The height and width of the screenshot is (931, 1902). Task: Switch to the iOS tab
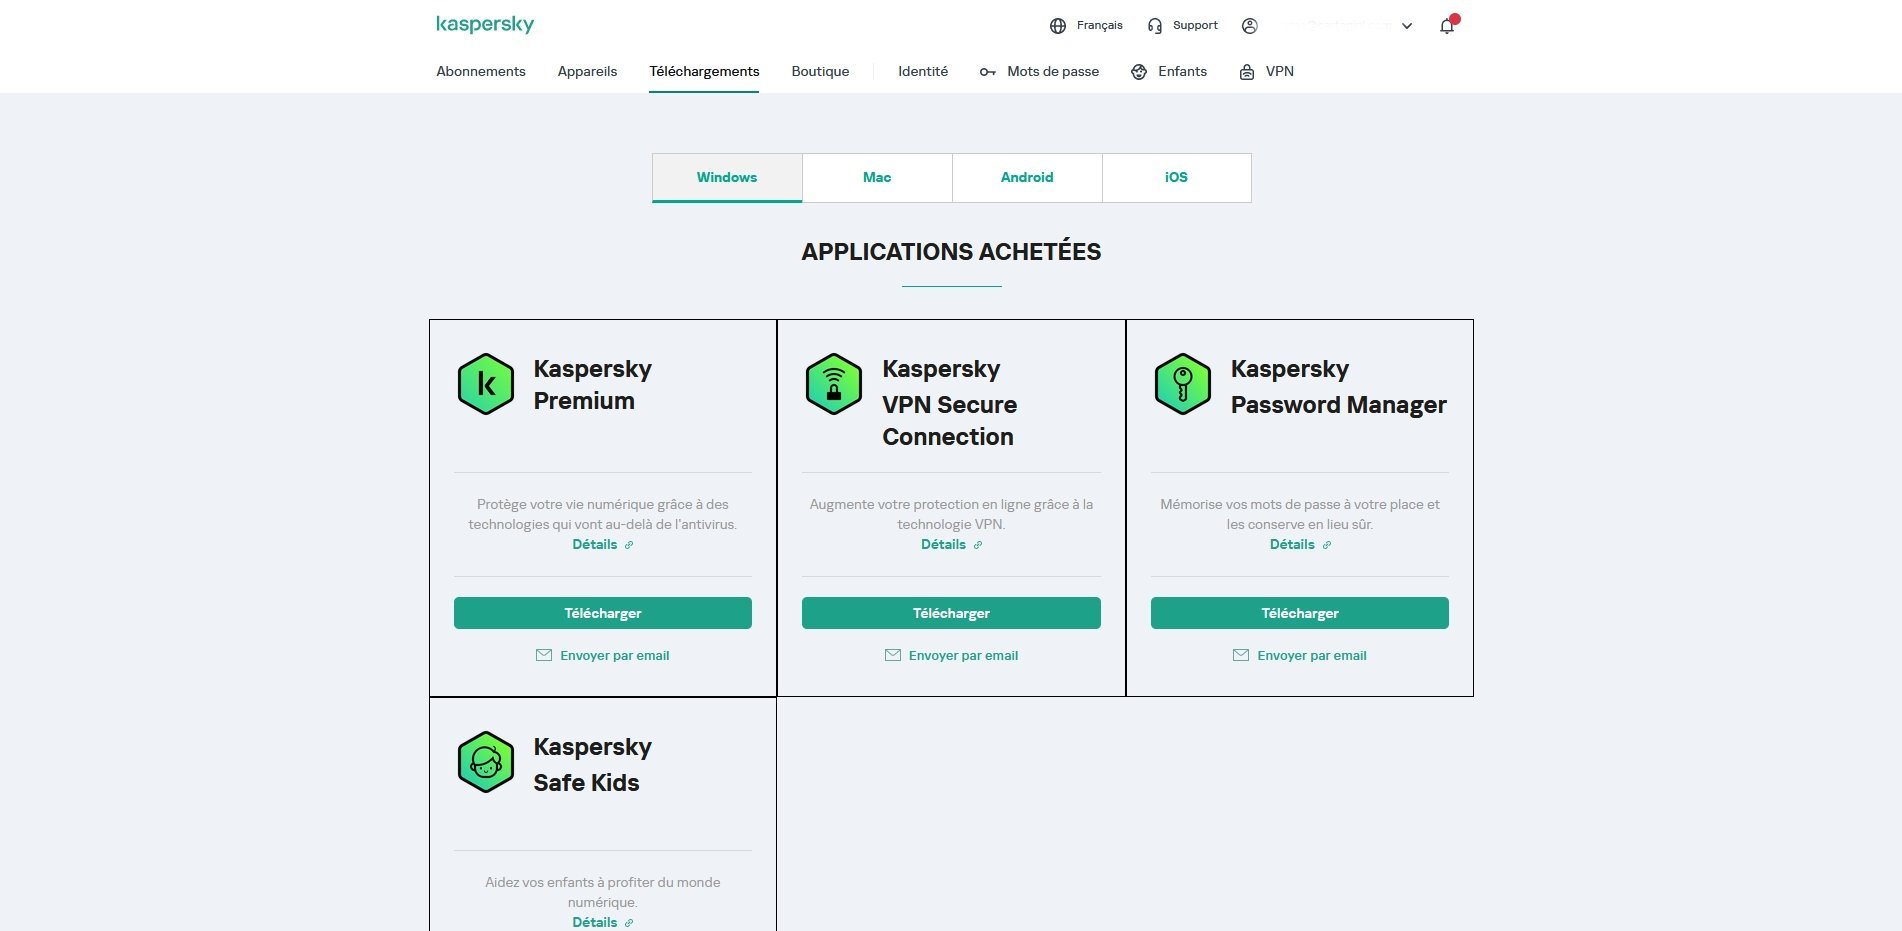[x=1176, y=177]
